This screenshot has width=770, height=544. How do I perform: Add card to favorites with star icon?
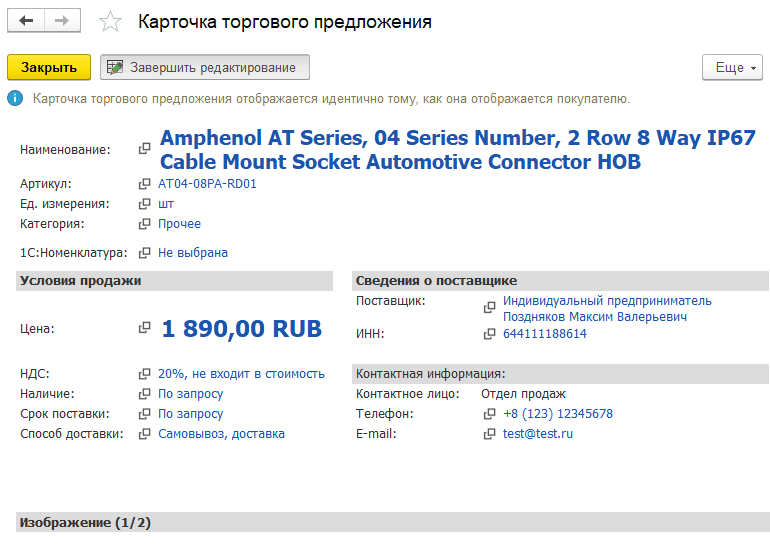click(111, 22)
